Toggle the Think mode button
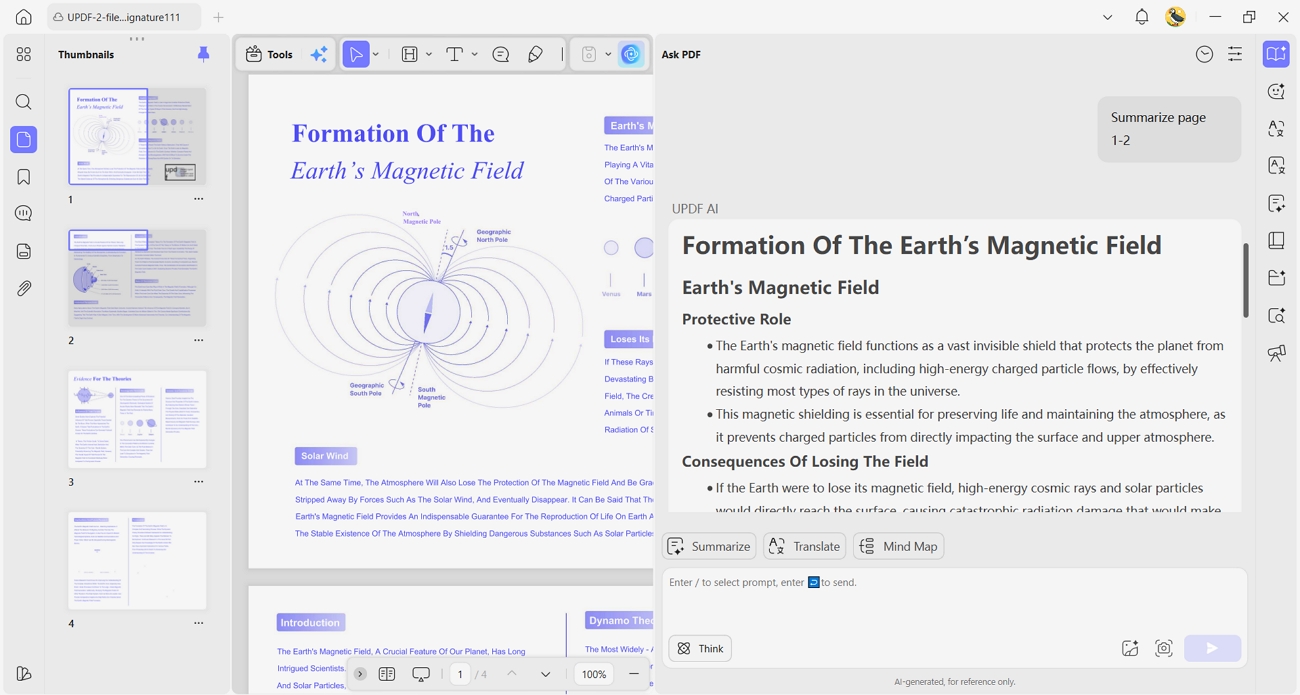1300x695 pixels. (x=700, y=648)
